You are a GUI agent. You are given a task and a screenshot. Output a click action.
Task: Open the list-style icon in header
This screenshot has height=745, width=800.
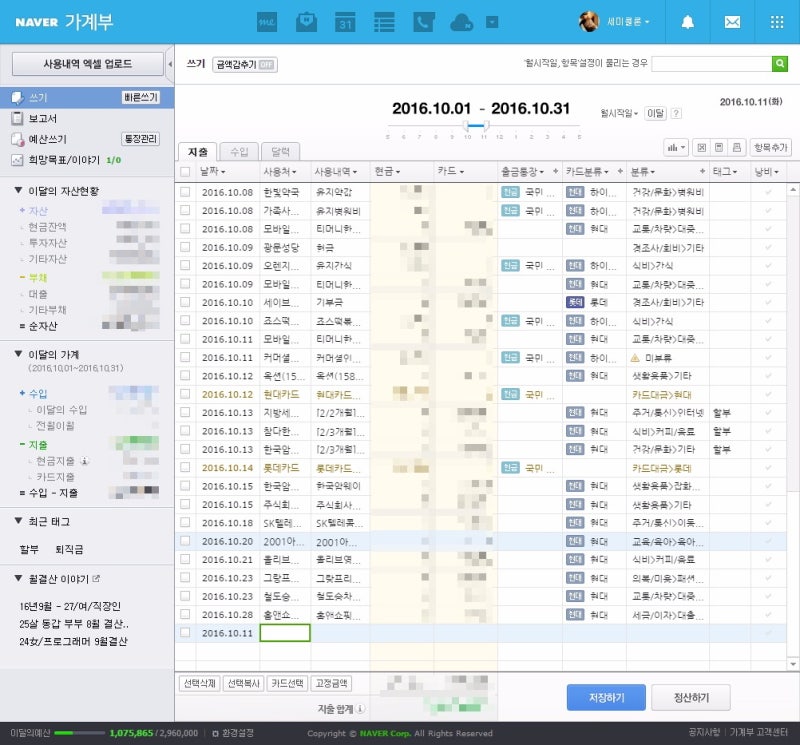(384, 22)
